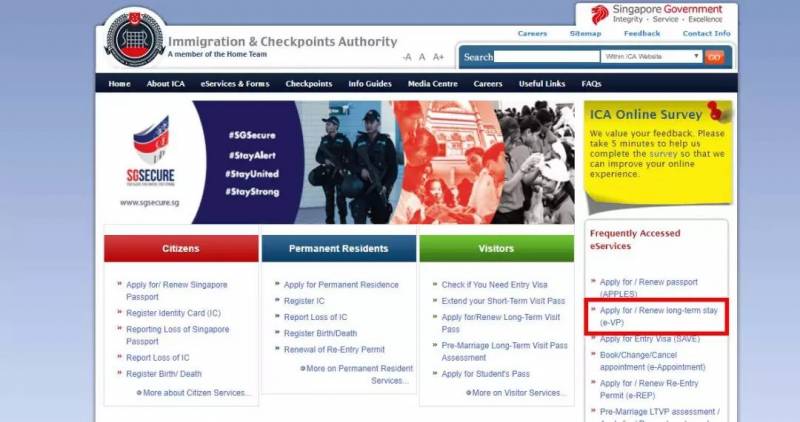Open Apply for / Renew long-term stay (e-VP)
Viewport: 800px width, 422px height.
pyautogui.click(x=658, y=316)
